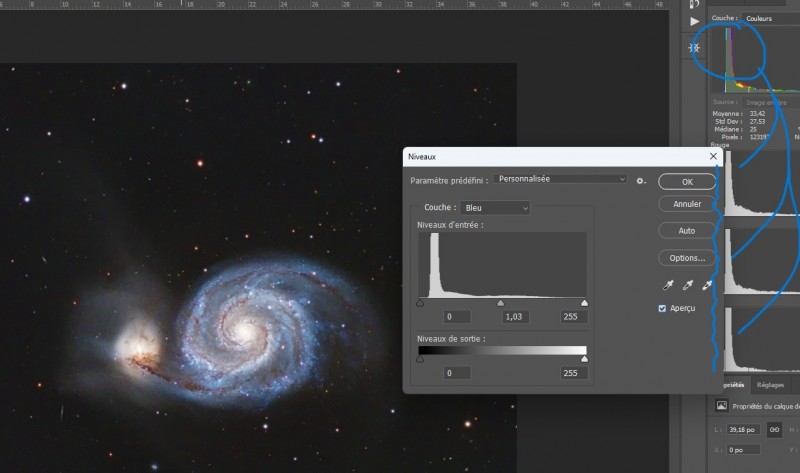Click the Propriétés du calque label

pyautogui.click(x=766, y=406)
